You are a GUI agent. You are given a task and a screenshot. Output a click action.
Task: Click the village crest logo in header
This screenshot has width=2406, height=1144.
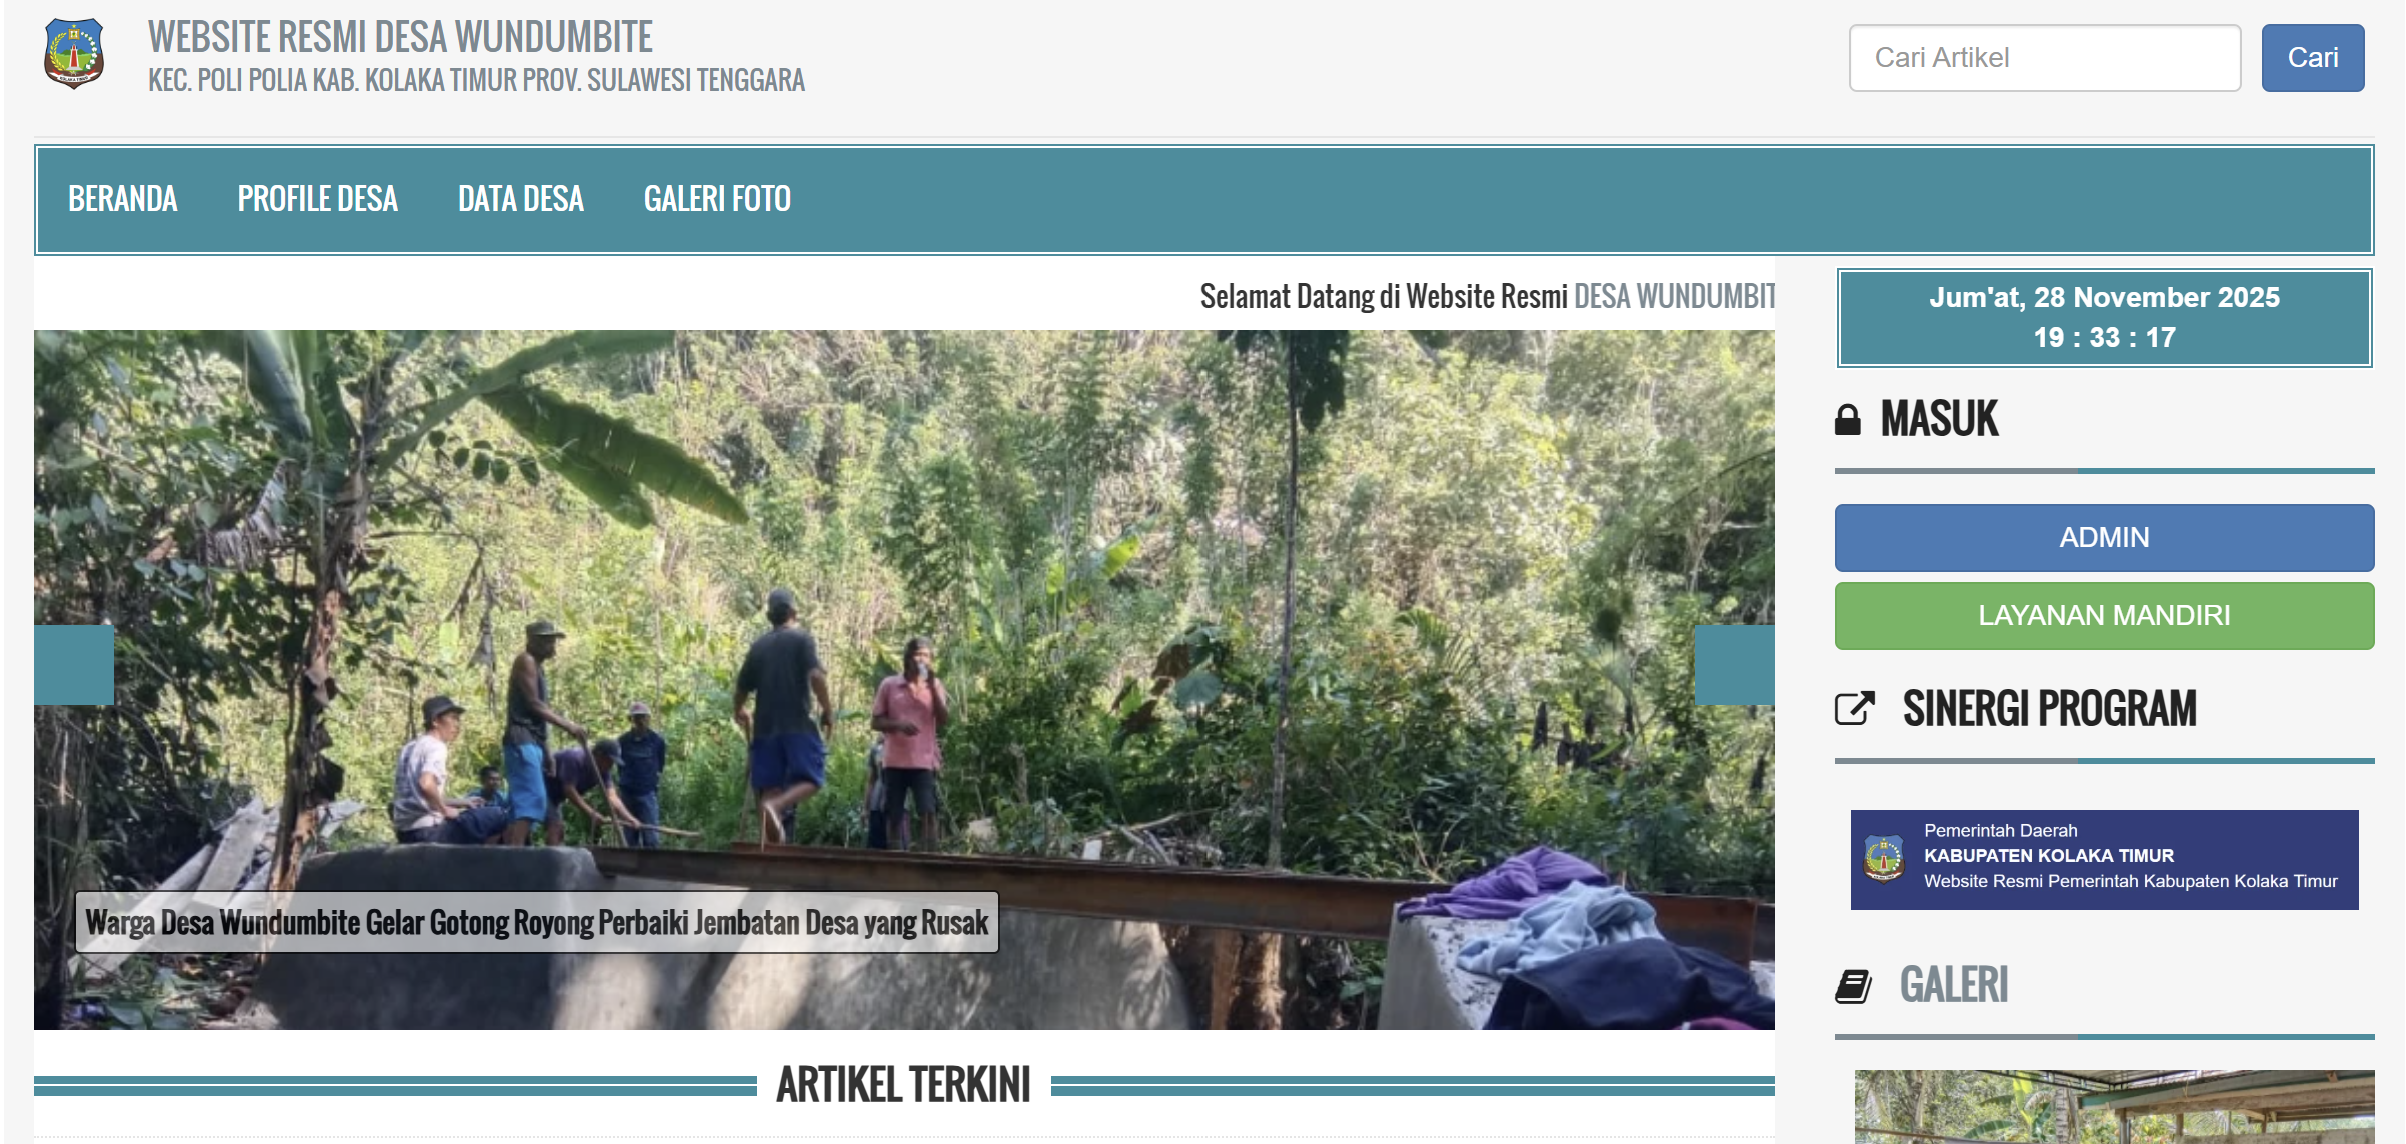(x=73, y=54)
